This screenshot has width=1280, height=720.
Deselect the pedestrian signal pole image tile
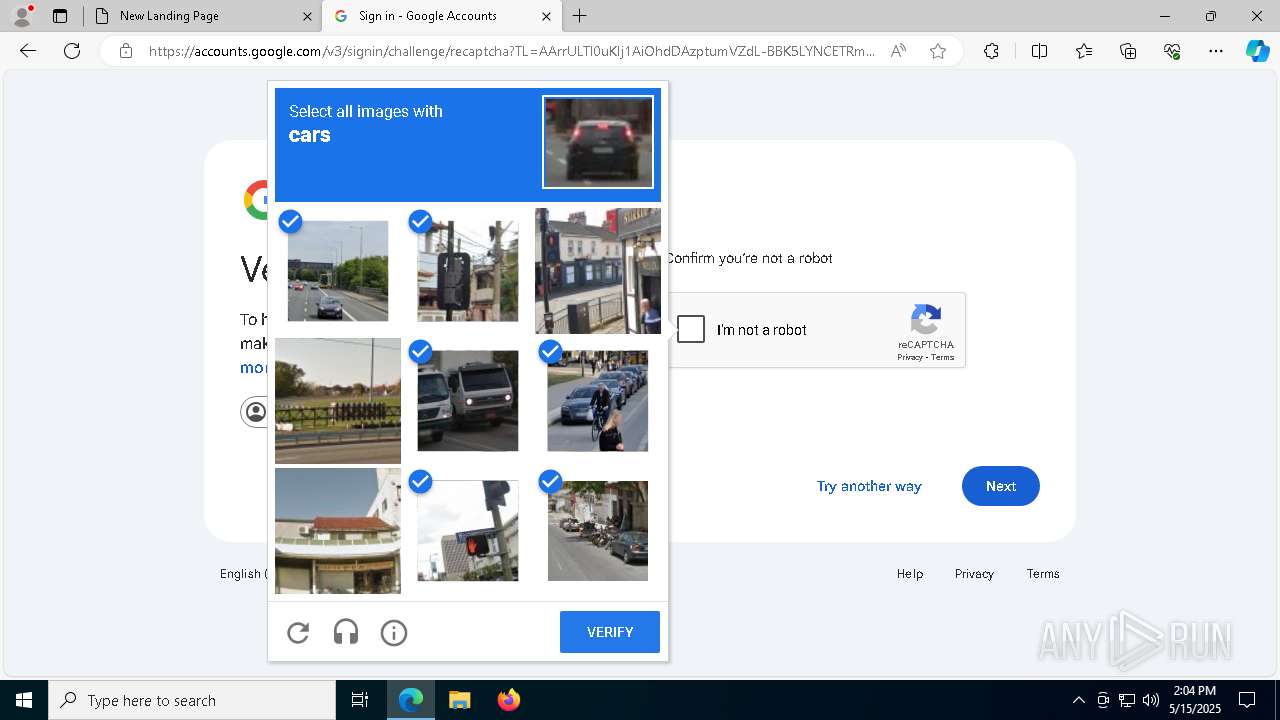pos(468,271)
